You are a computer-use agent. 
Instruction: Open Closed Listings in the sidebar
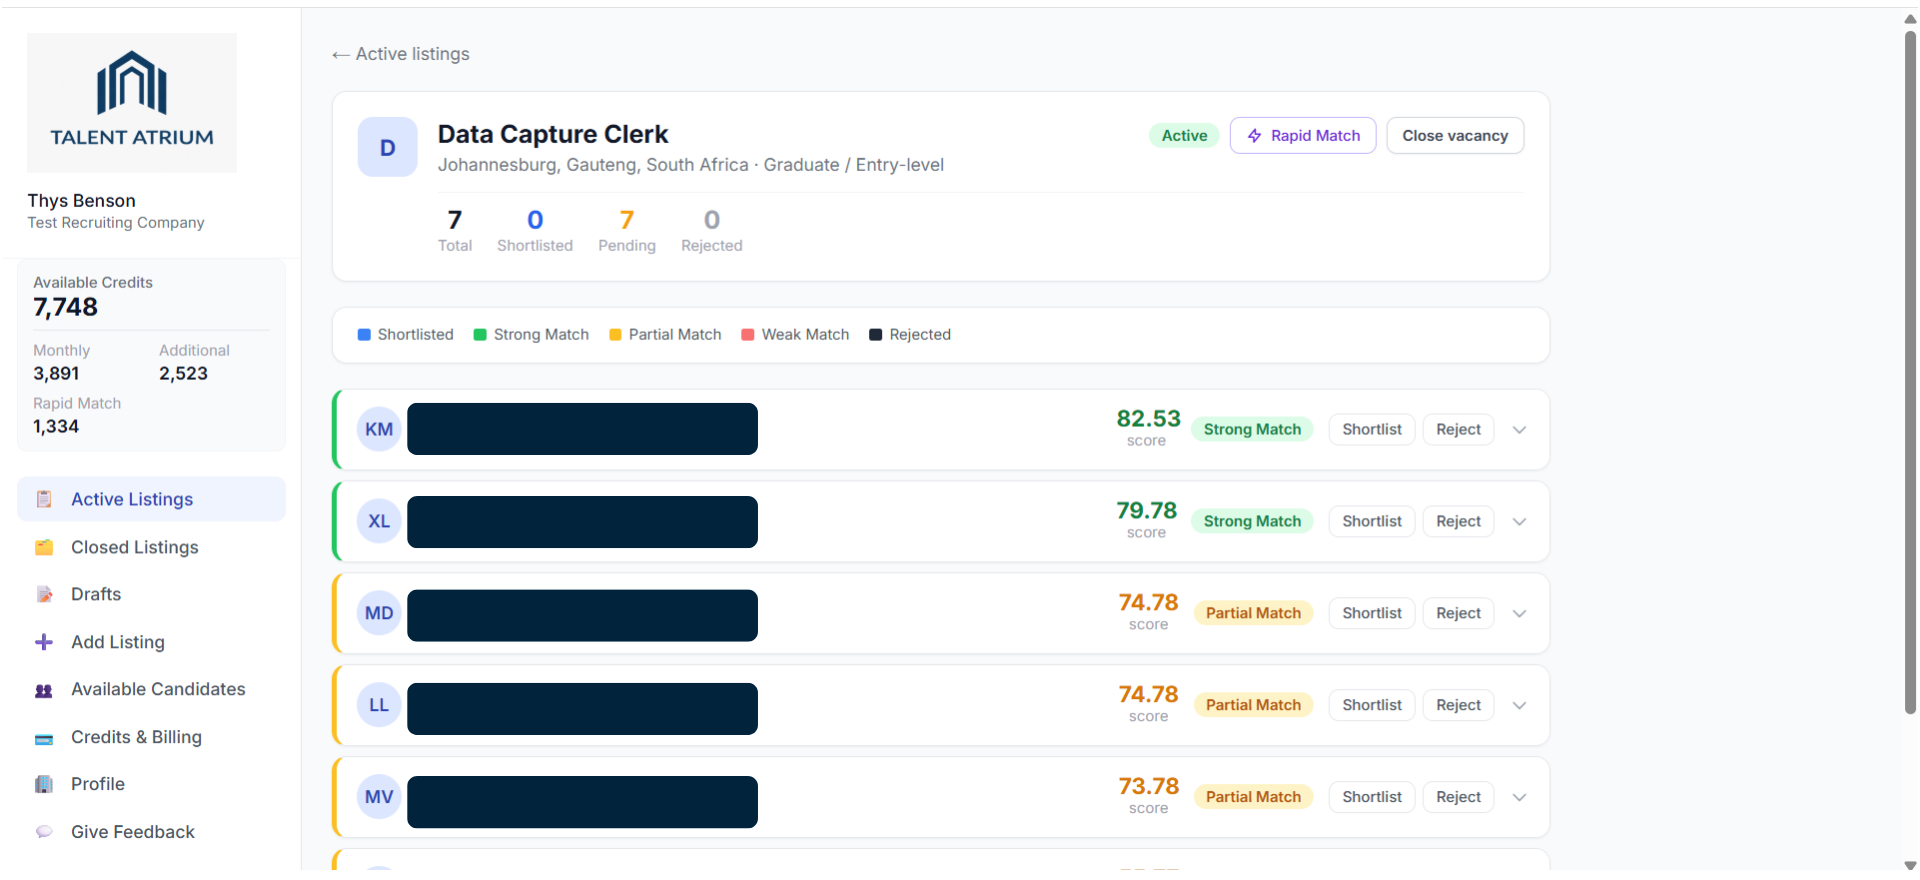point(151,547)
